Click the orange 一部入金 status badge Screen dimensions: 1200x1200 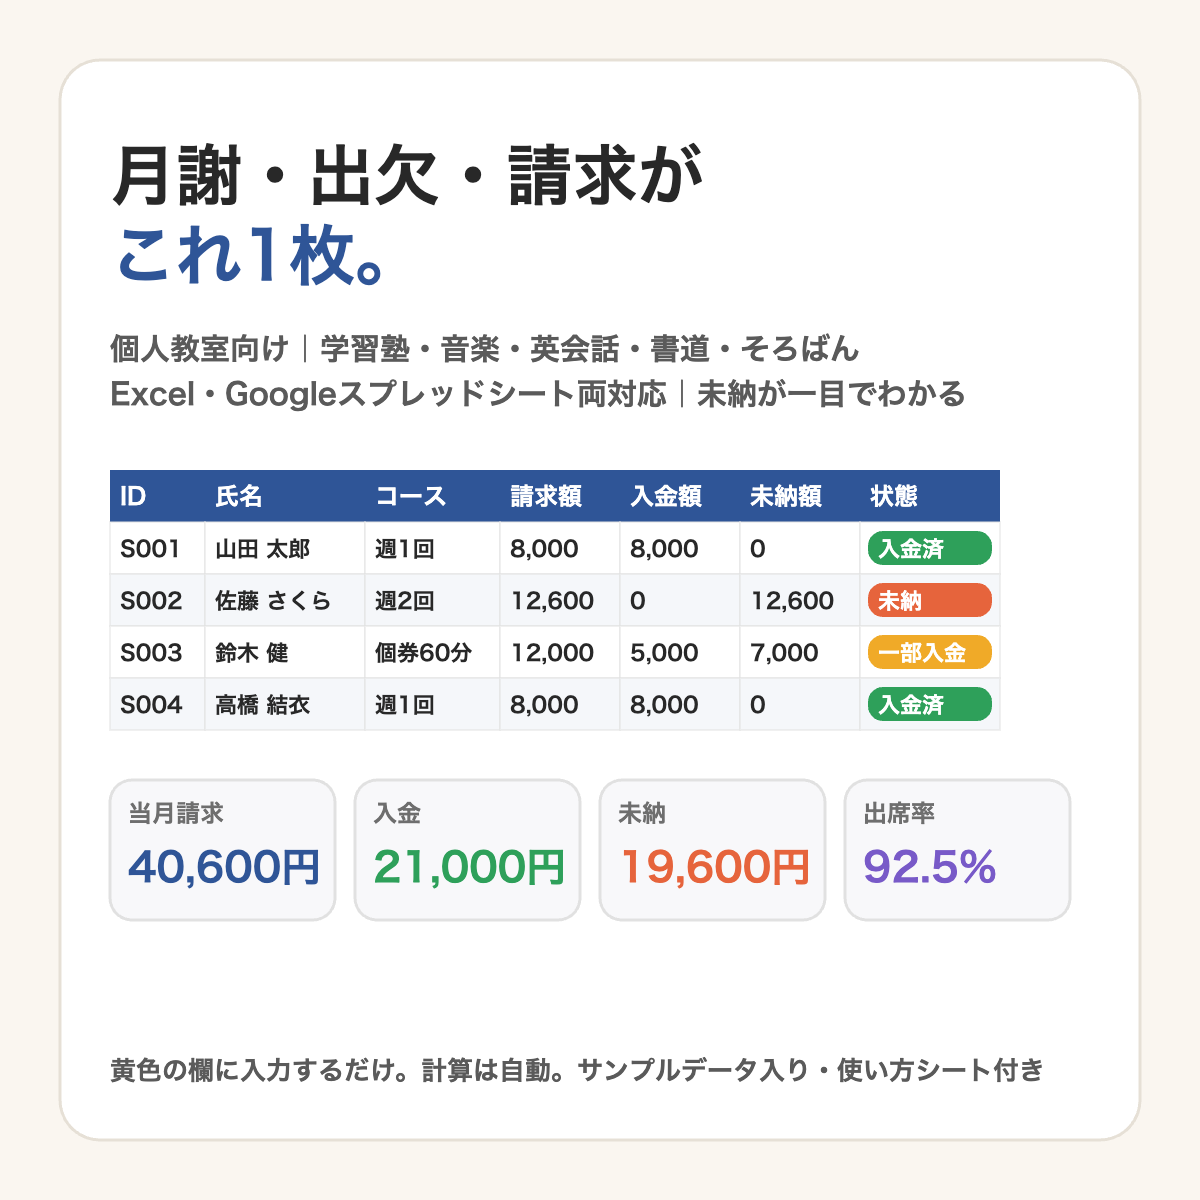[929, 652]
